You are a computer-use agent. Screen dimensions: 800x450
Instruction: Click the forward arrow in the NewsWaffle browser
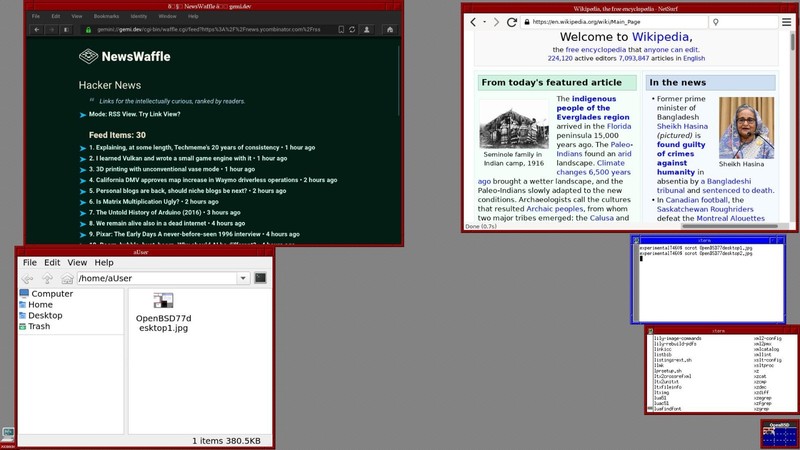coord(52,30)
